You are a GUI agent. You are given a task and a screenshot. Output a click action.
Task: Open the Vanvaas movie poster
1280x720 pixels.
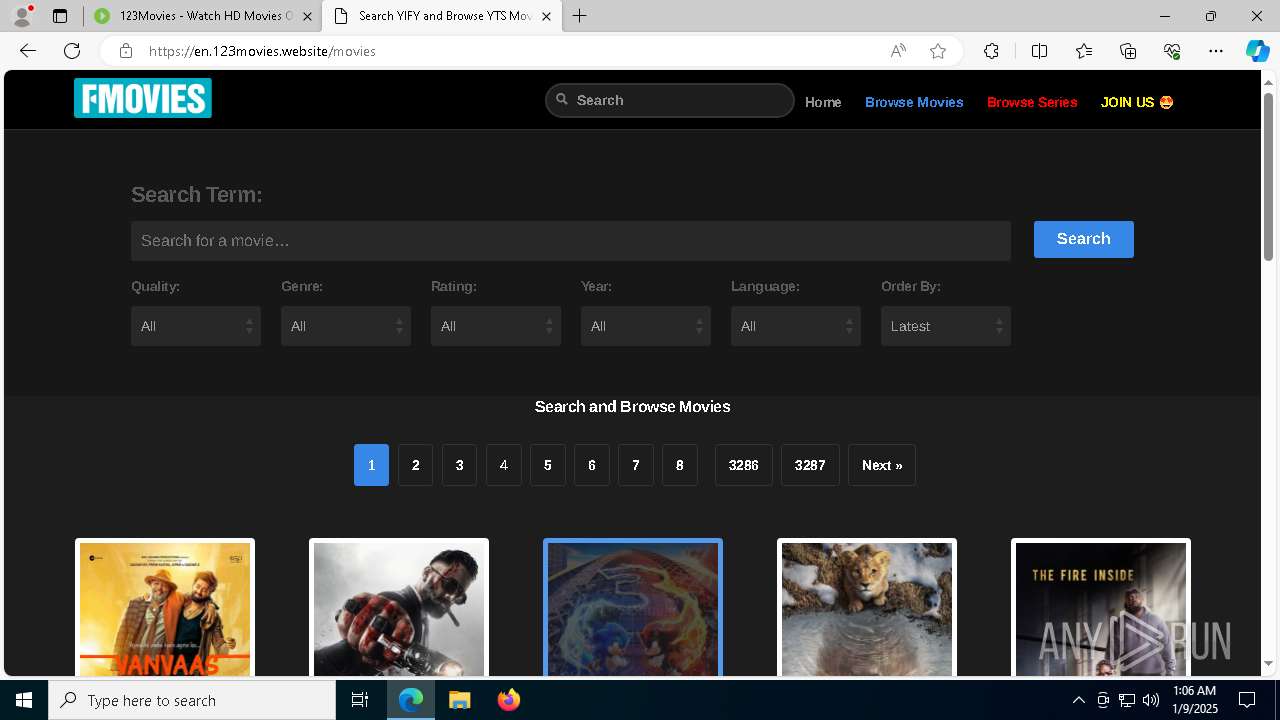pos(165,608)
